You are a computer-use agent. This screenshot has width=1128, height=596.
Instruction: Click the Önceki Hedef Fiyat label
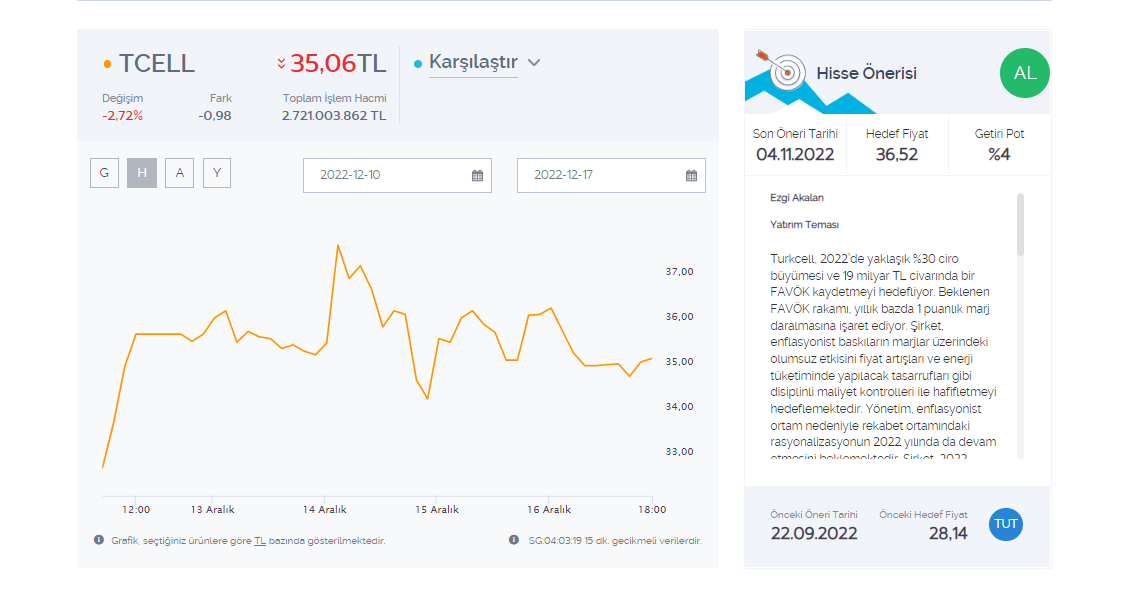923,515
